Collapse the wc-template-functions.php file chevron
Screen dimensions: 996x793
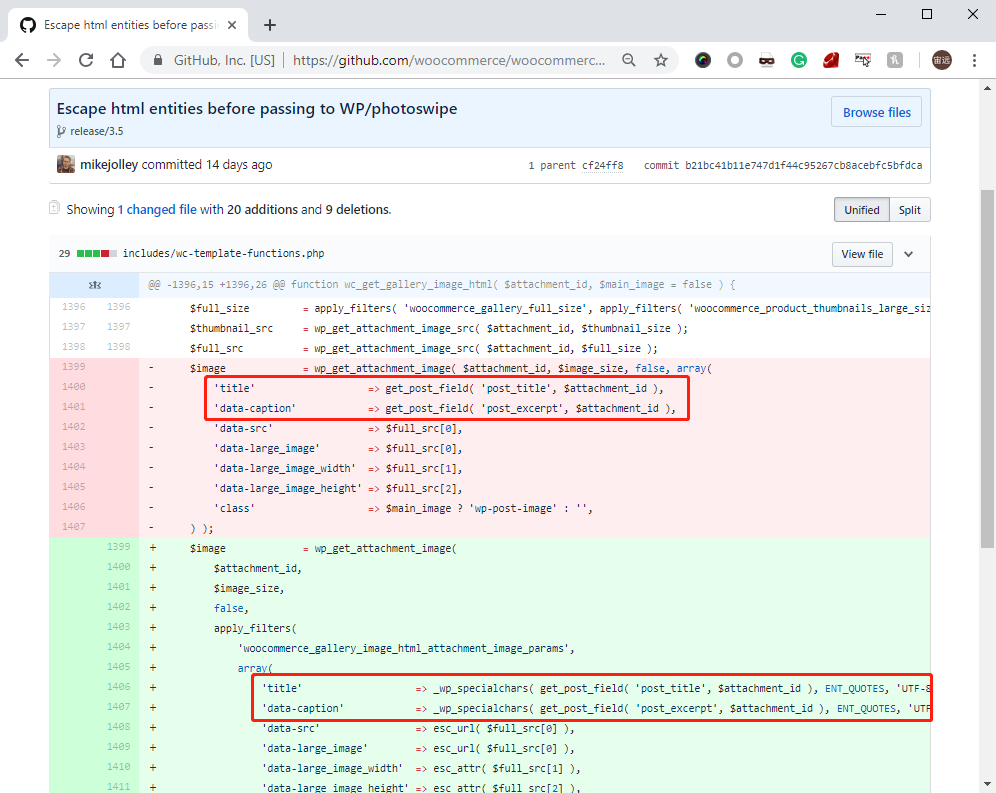[908, 254]
